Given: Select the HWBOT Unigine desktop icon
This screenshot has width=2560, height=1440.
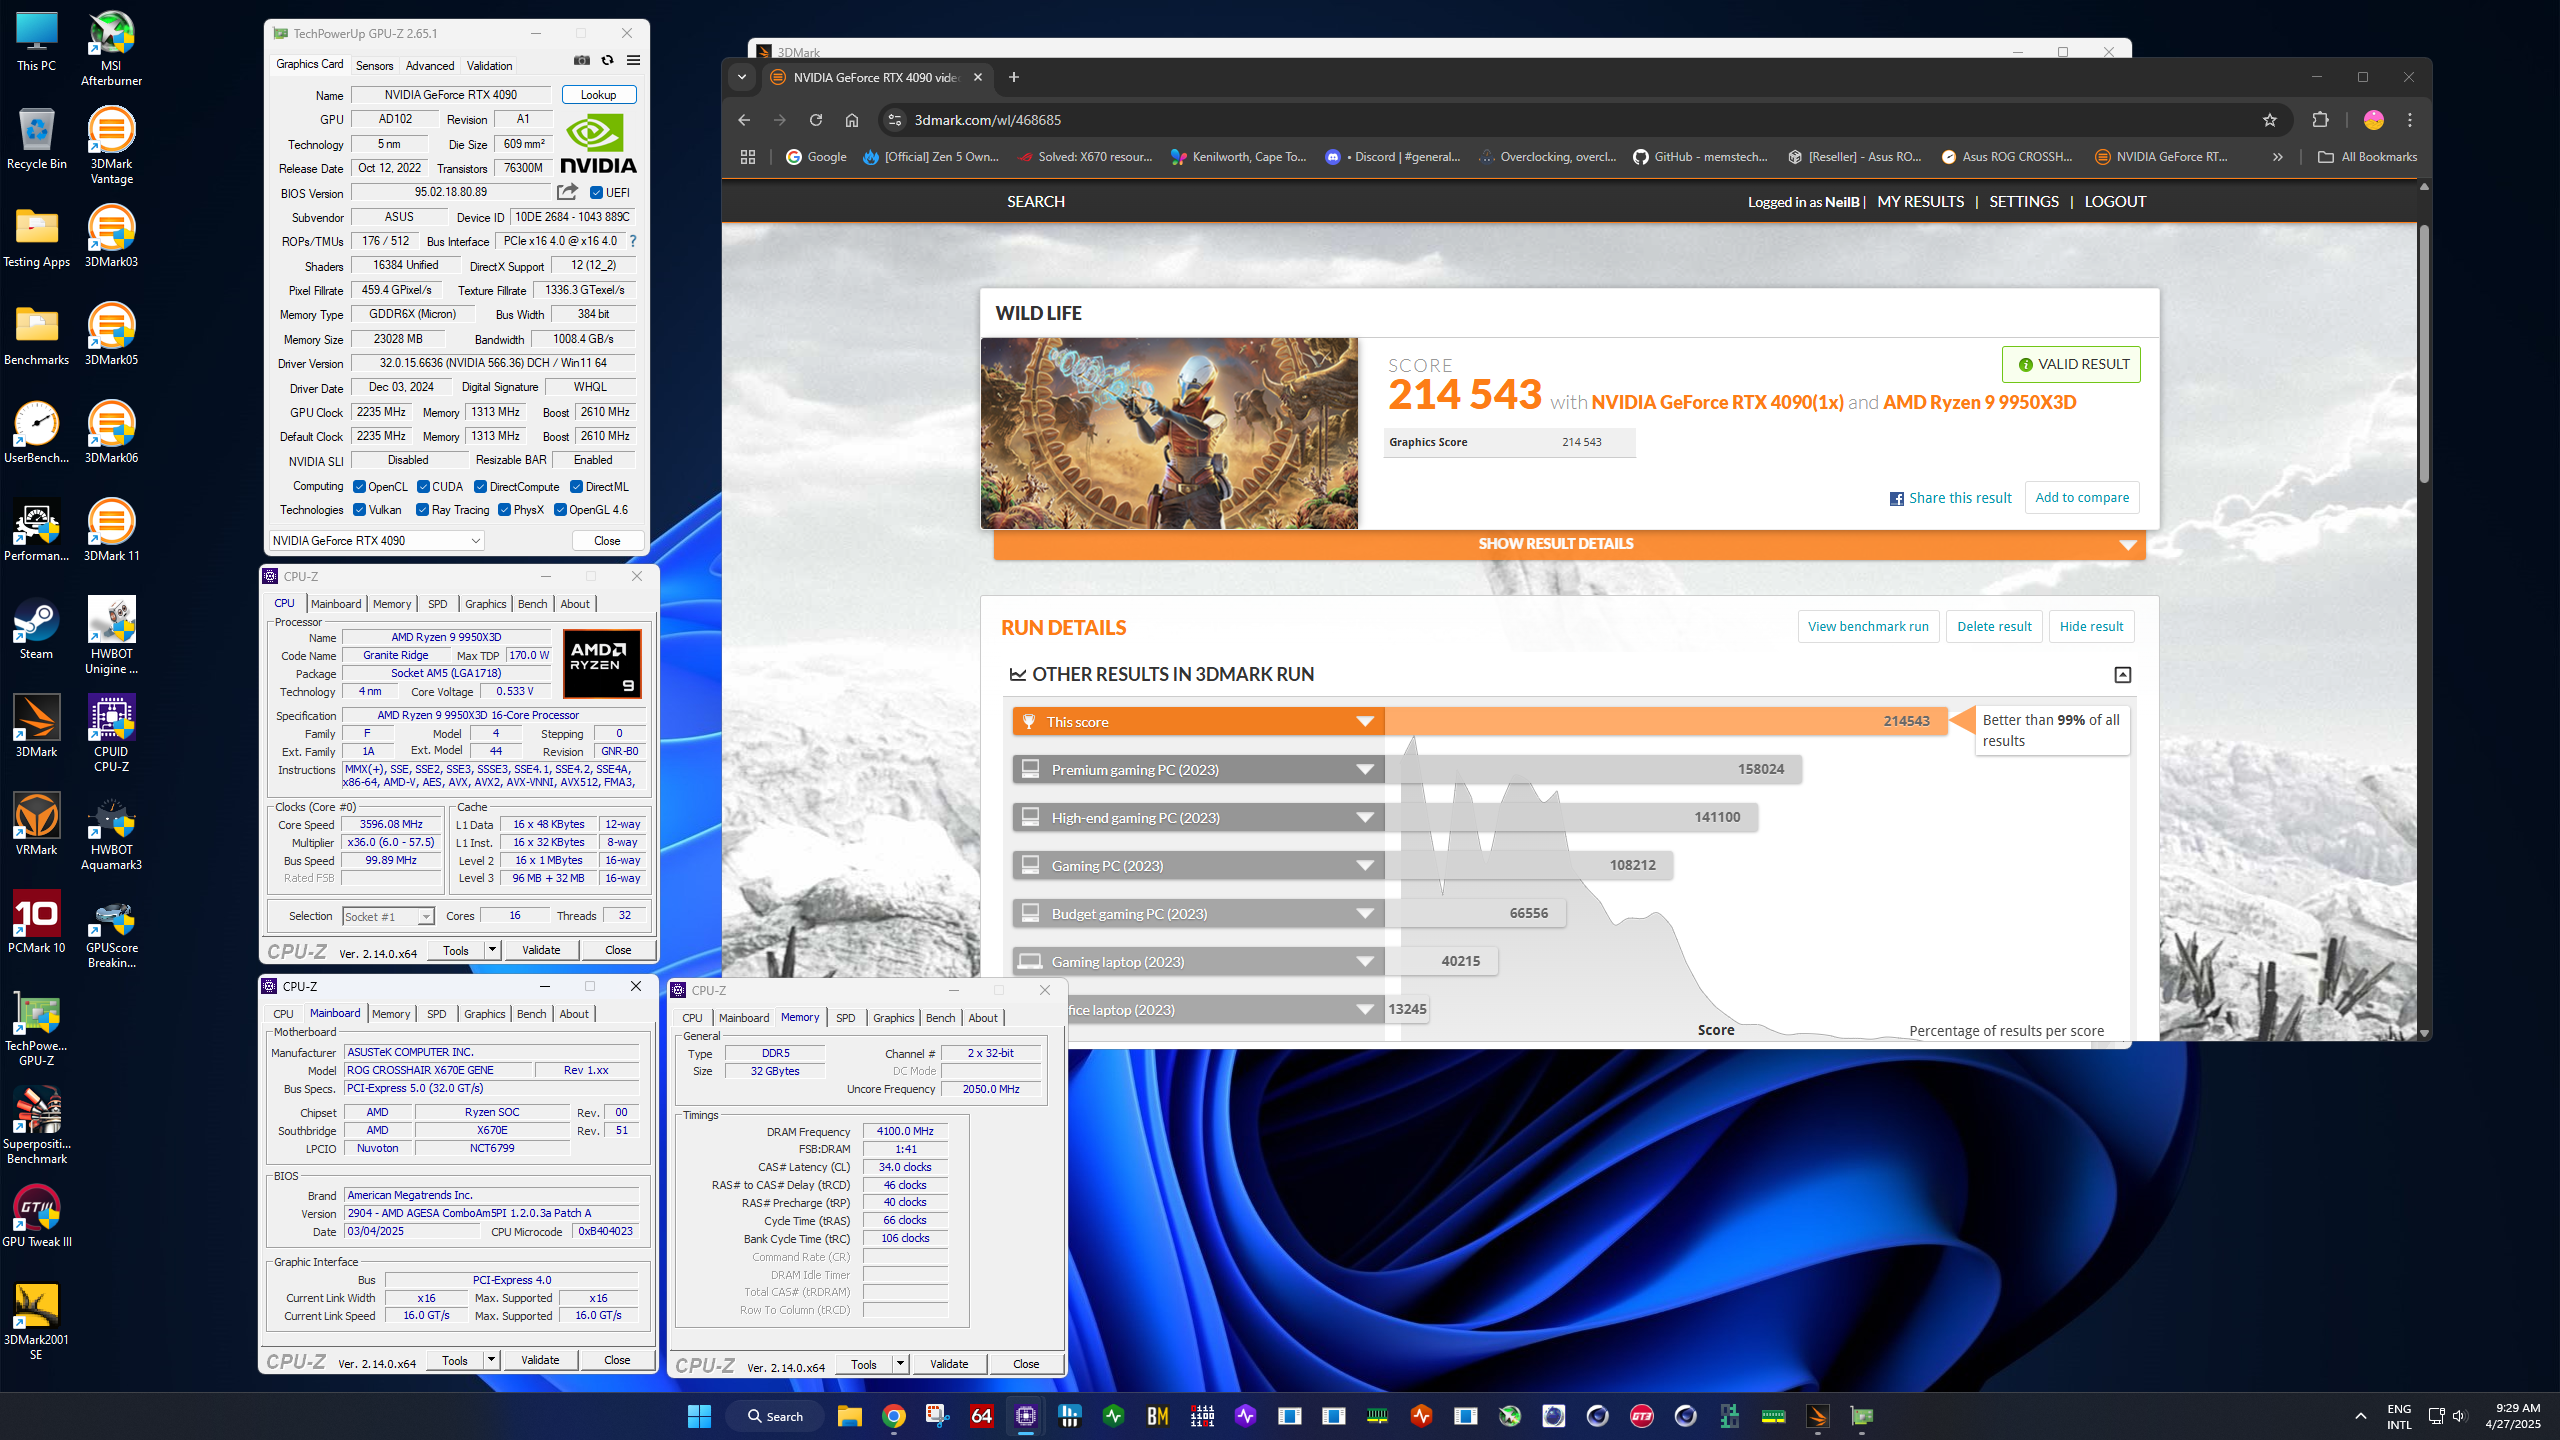Looking at the screenshot, I should tap(111, 637).
